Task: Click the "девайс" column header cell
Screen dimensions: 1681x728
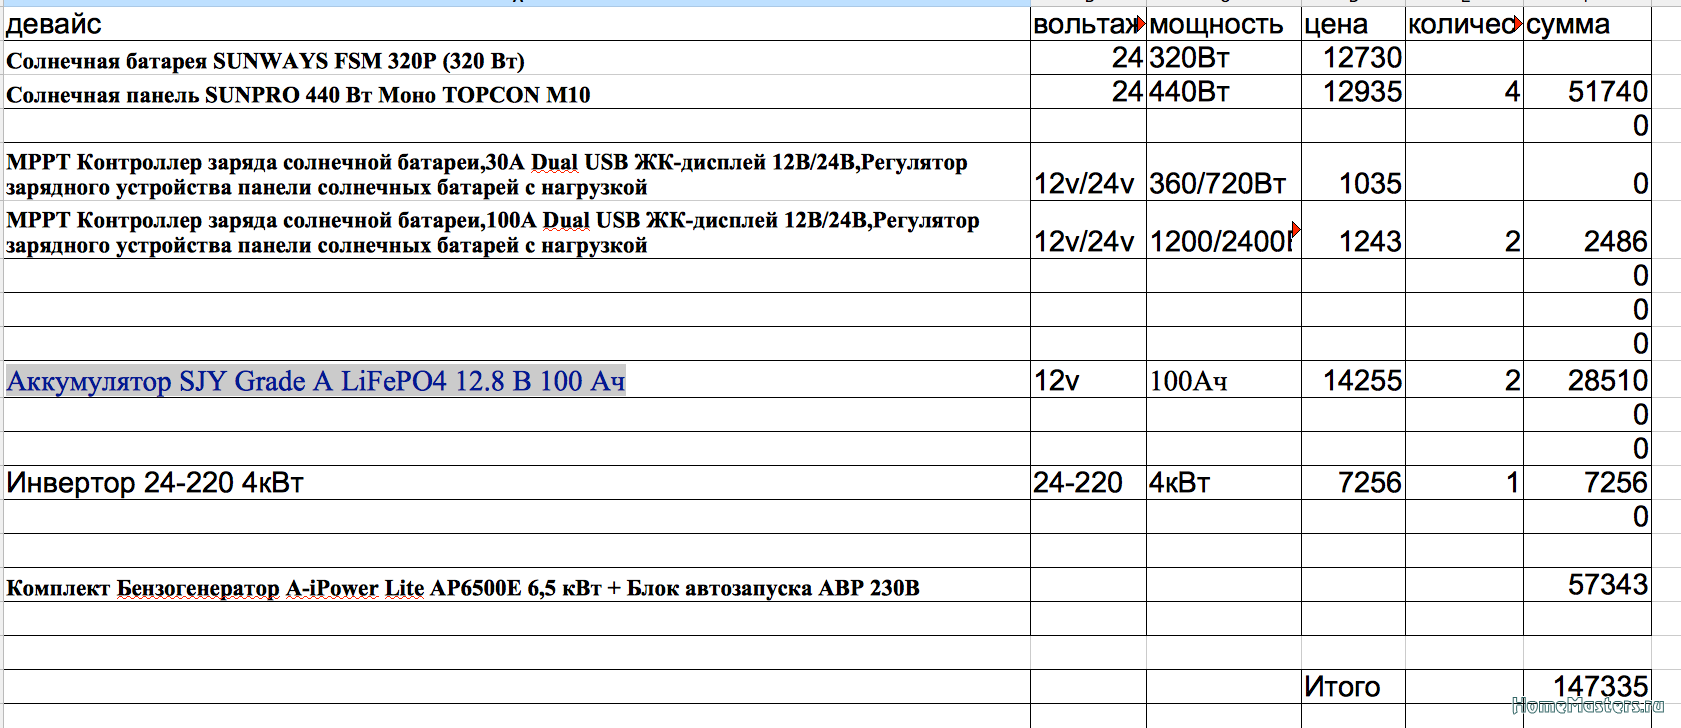Action: pyautogui.click(x=517, y=24)
